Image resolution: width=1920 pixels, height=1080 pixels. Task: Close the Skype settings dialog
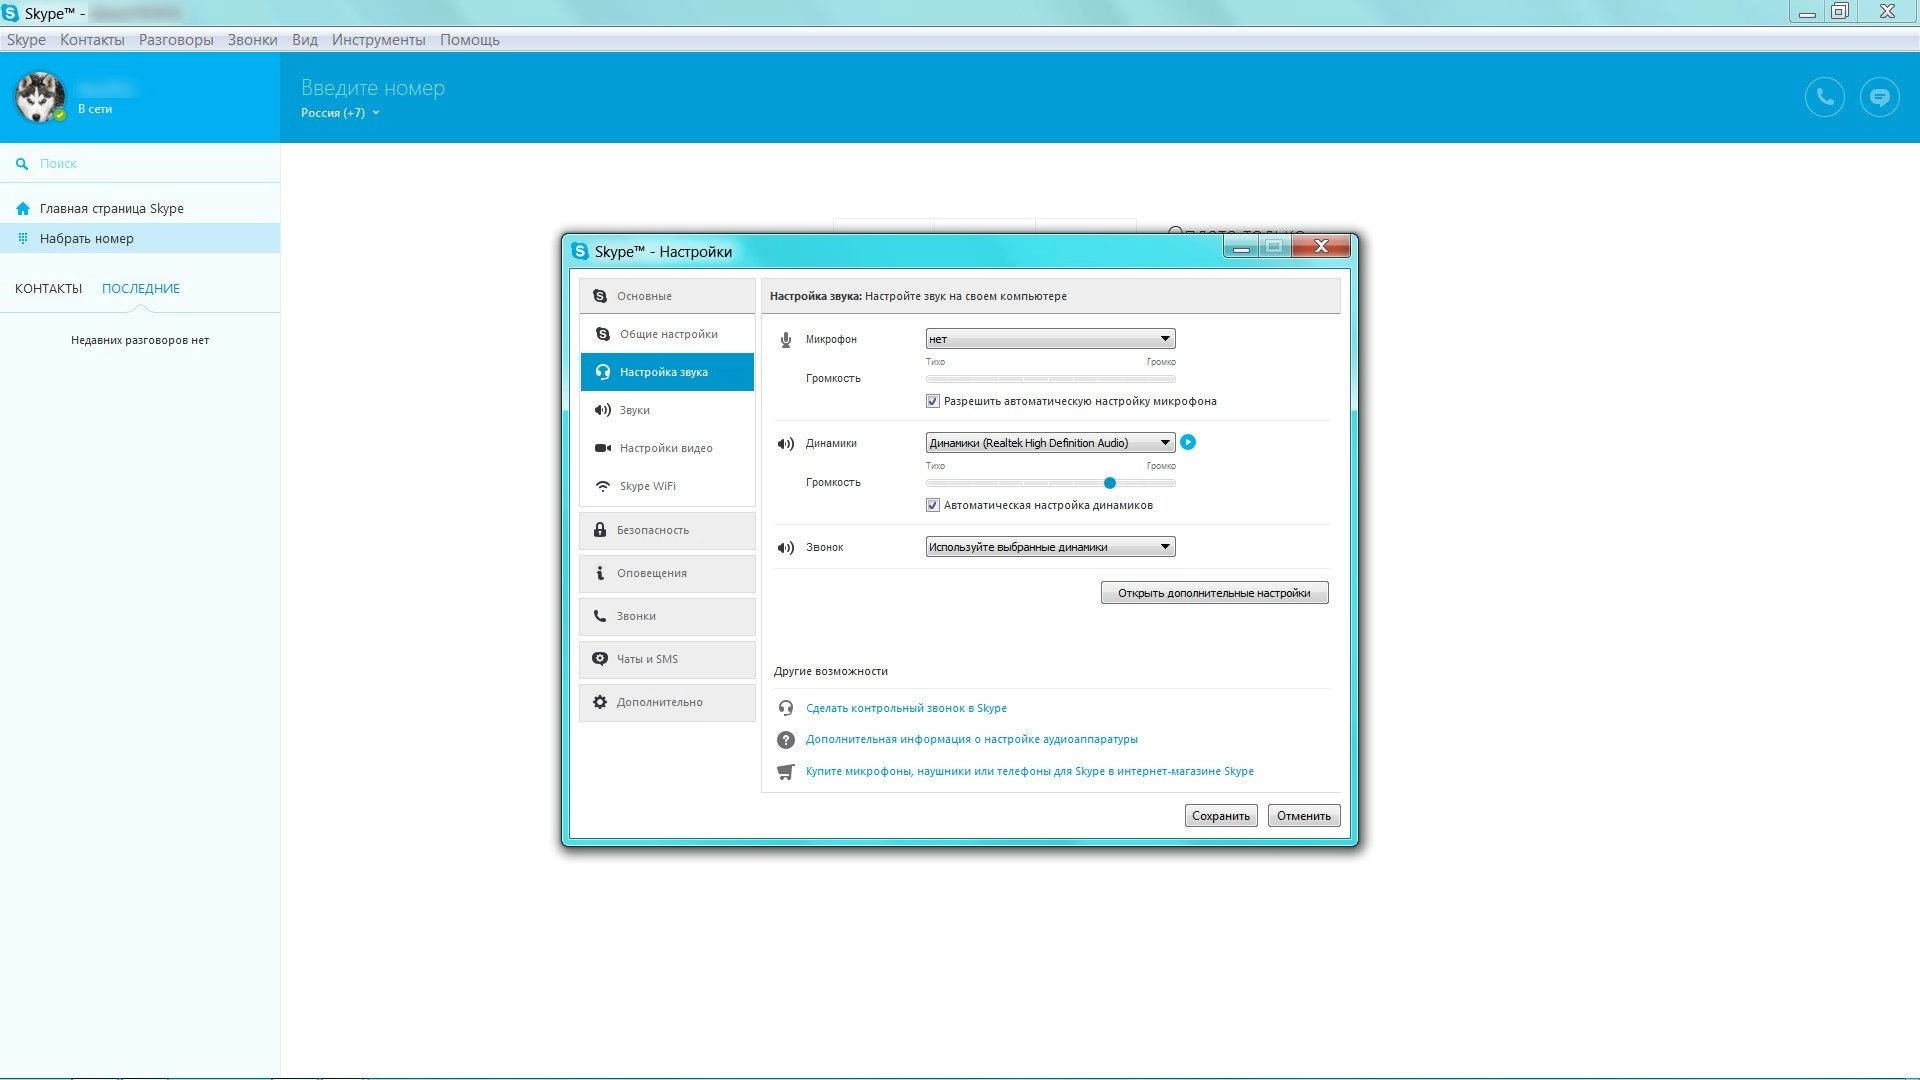tap(1321, 246)
